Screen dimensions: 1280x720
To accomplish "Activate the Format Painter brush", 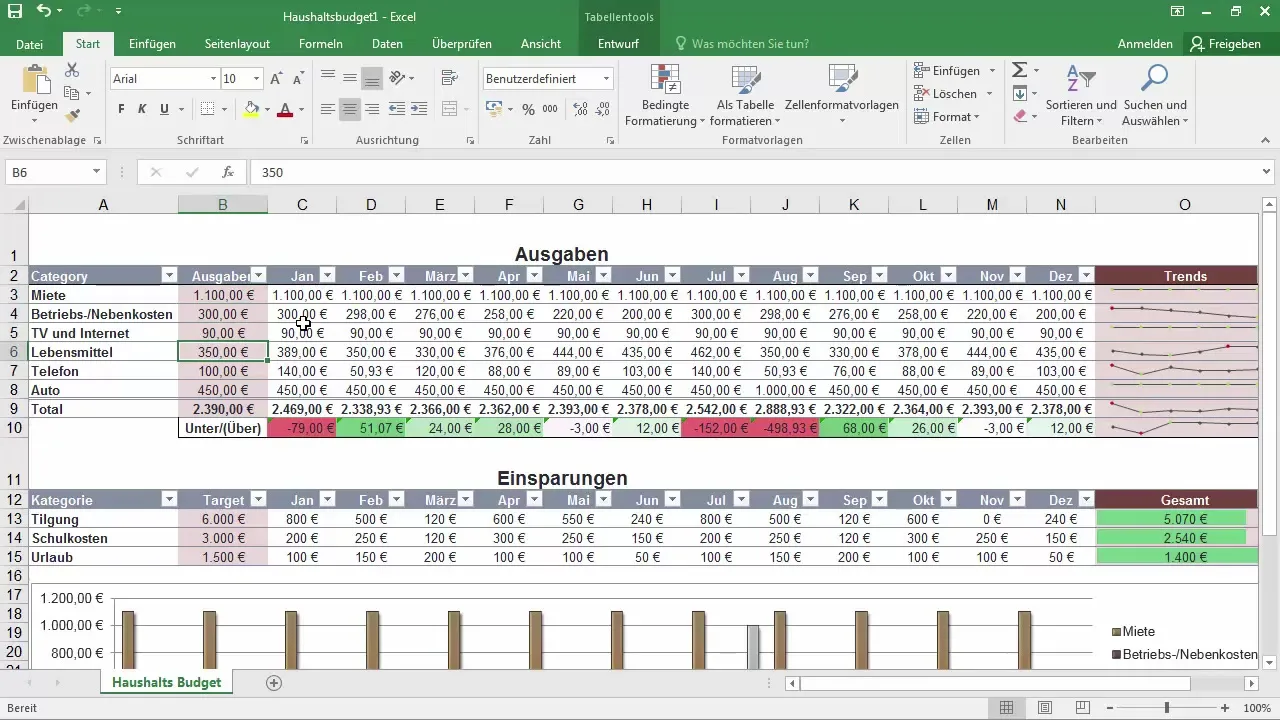I will pyautogui.click(x=72, y=116).
